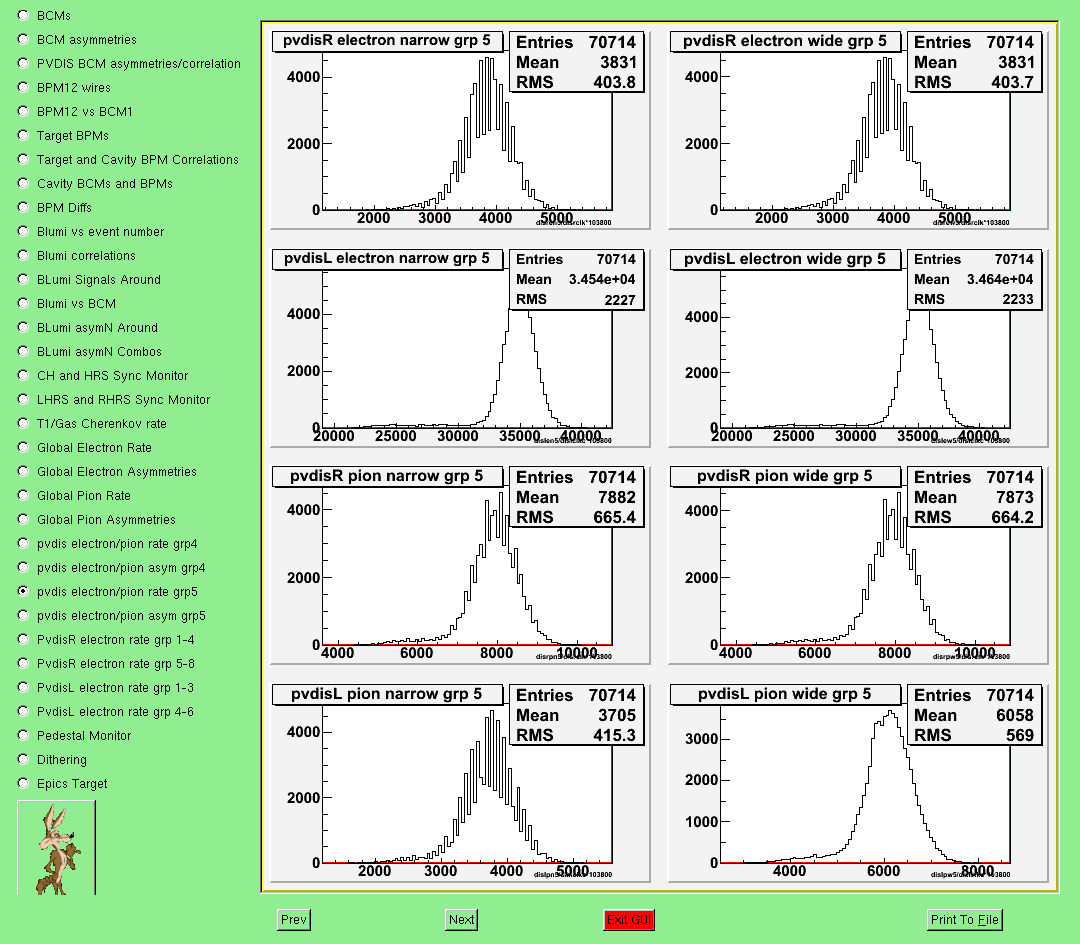Select Blumi vs BCM
Viewport: 1080px width, 944px height.
tap(23, 304)
